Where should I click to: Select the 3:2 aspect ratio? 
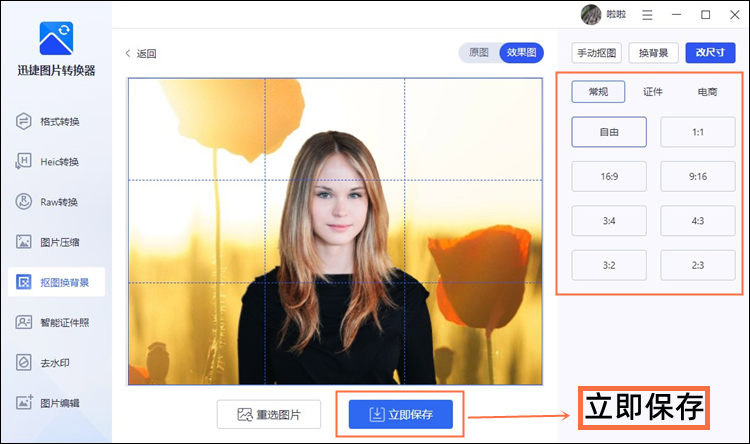[609, 265]
